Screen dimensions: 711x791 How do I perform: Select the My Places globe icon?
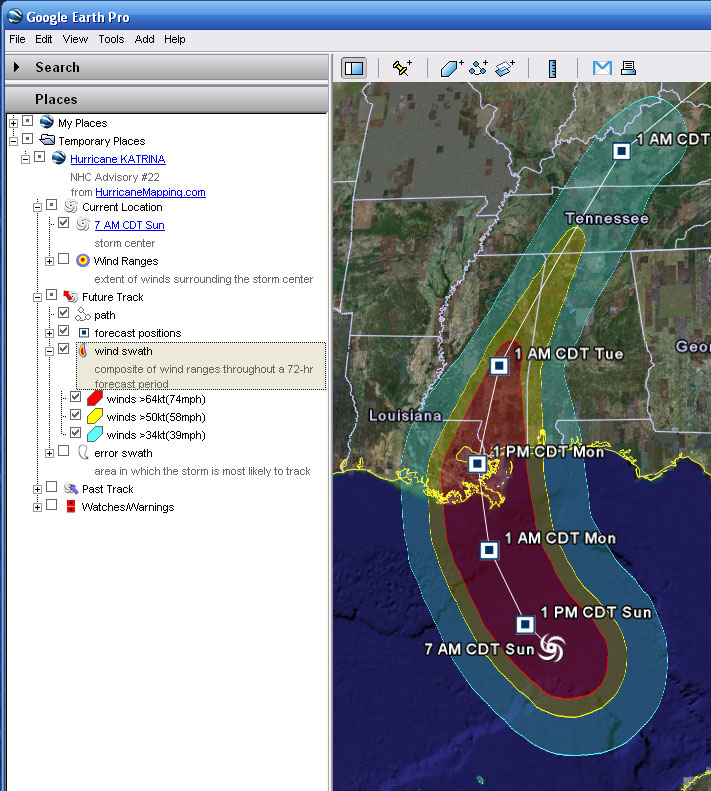click(47, 122)
